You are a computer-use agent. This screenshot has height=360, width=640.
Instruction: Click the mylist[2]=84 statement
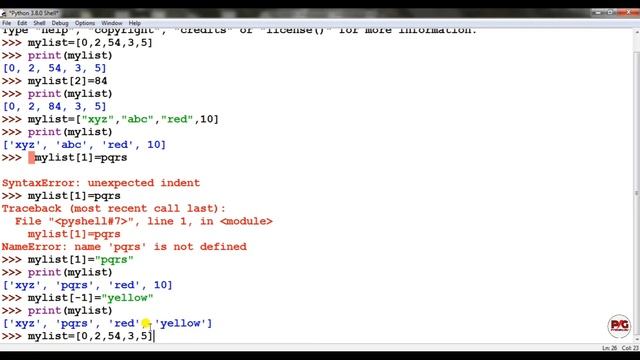coord(68,81)
